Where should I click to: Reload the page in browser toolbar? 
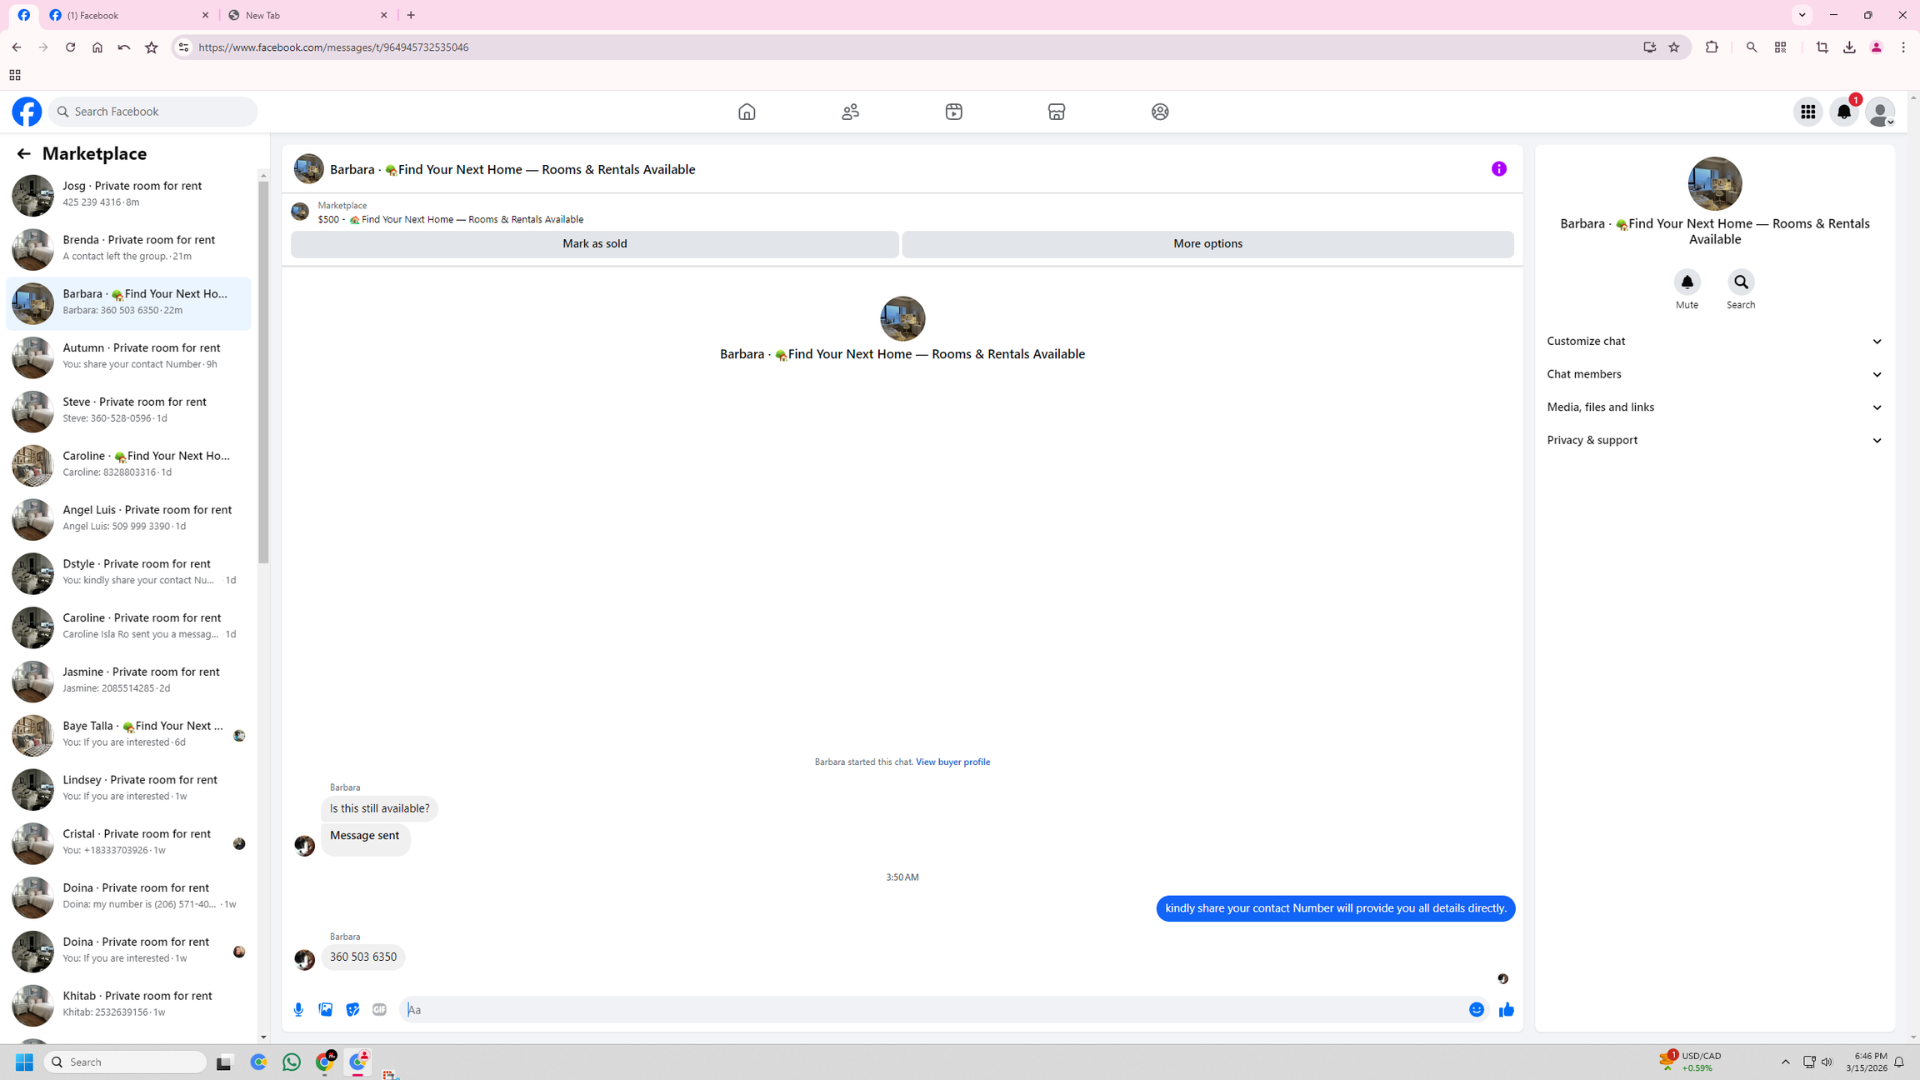[70, 47]
